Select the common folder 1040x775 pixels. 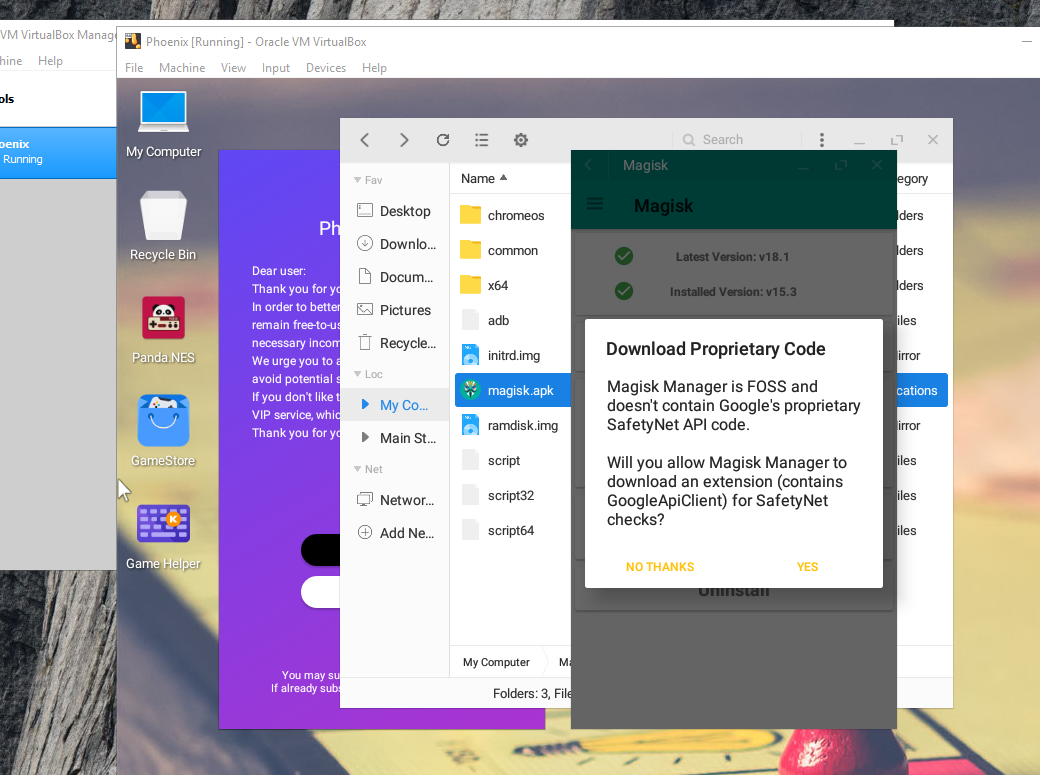512,251
